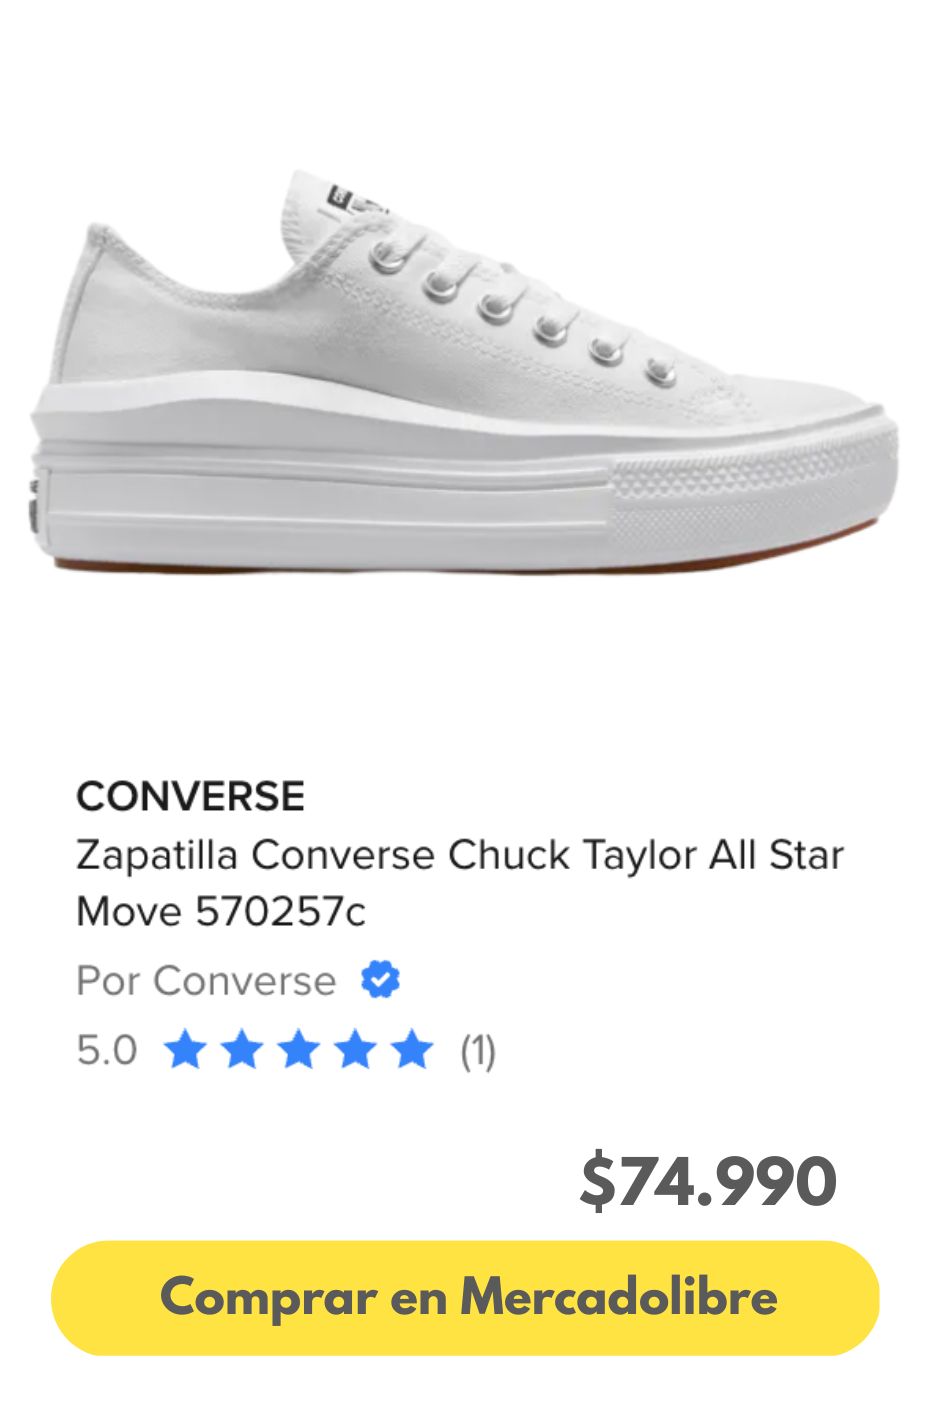This screenshot has height=1406, width=938.
Task: Select the first rating star
Action: (185, 1051)
